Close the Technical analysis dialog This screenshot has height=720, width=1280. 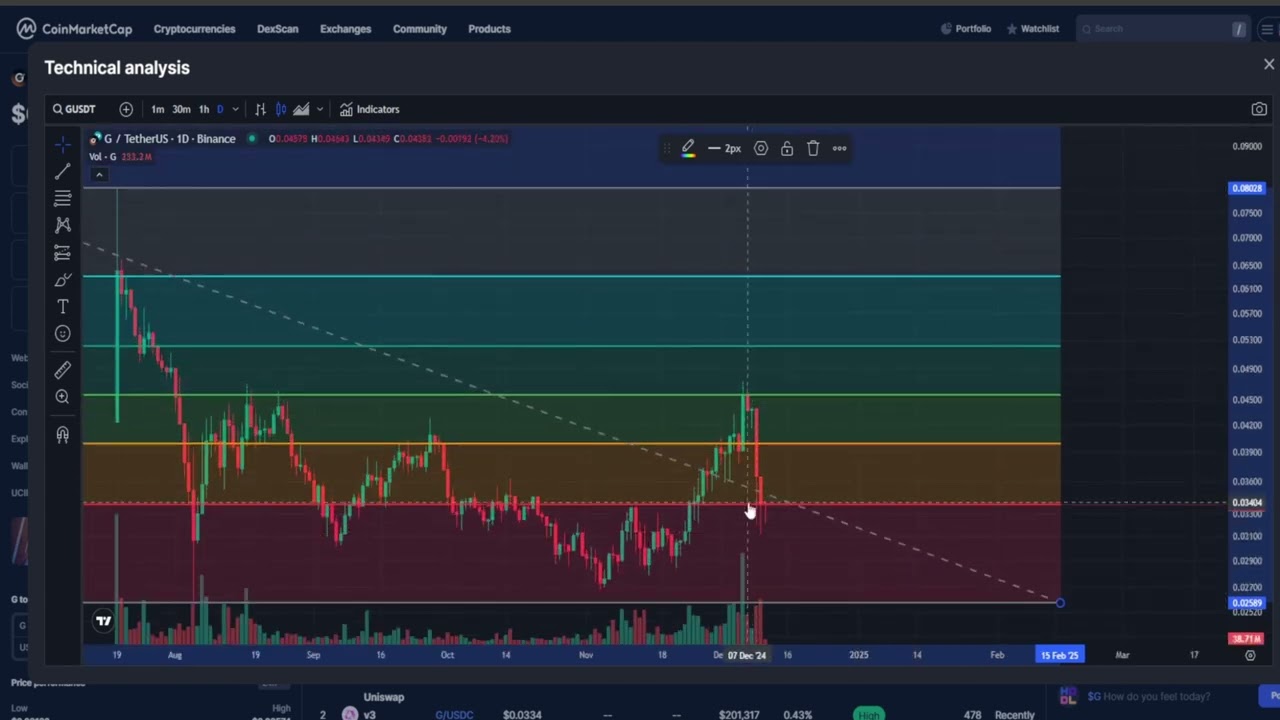pos(1269,64)
